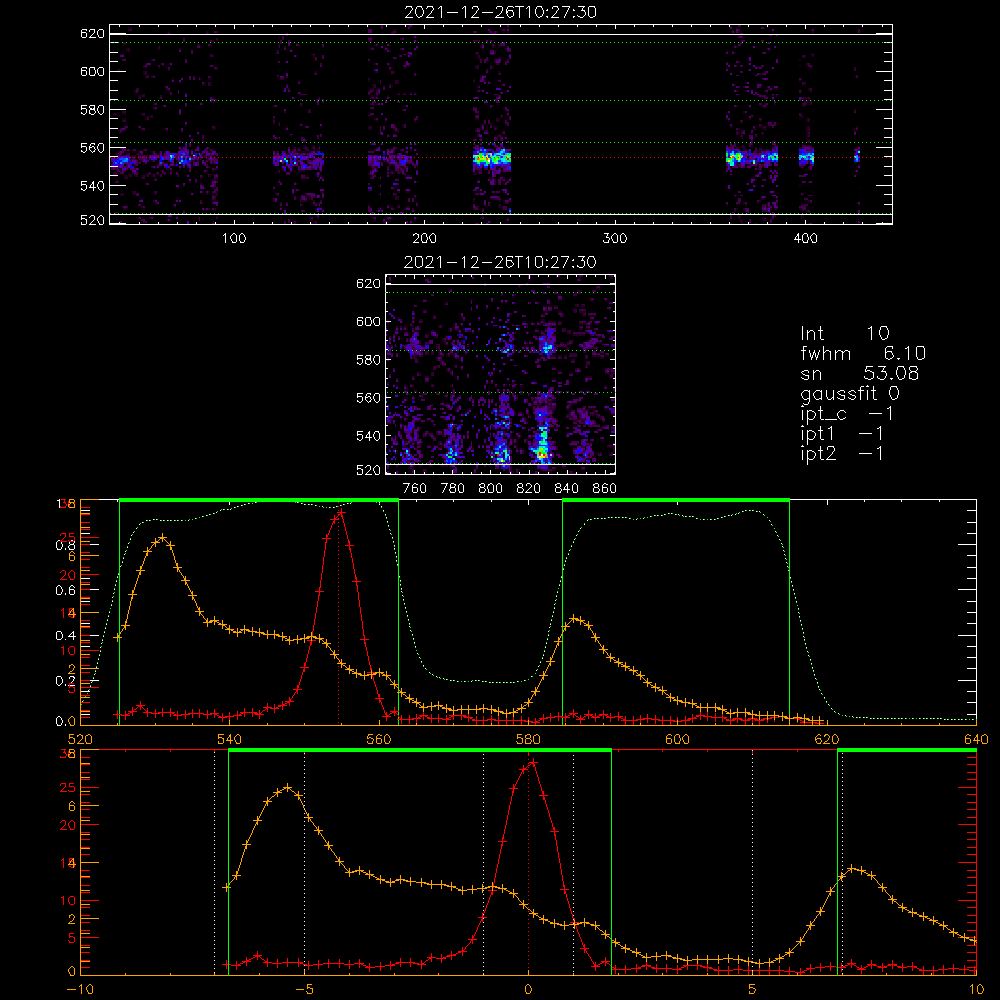Click x-axis label 0 of the bottom profile plot
This screenshot has width=1000, height=1000.
point(528,990)
